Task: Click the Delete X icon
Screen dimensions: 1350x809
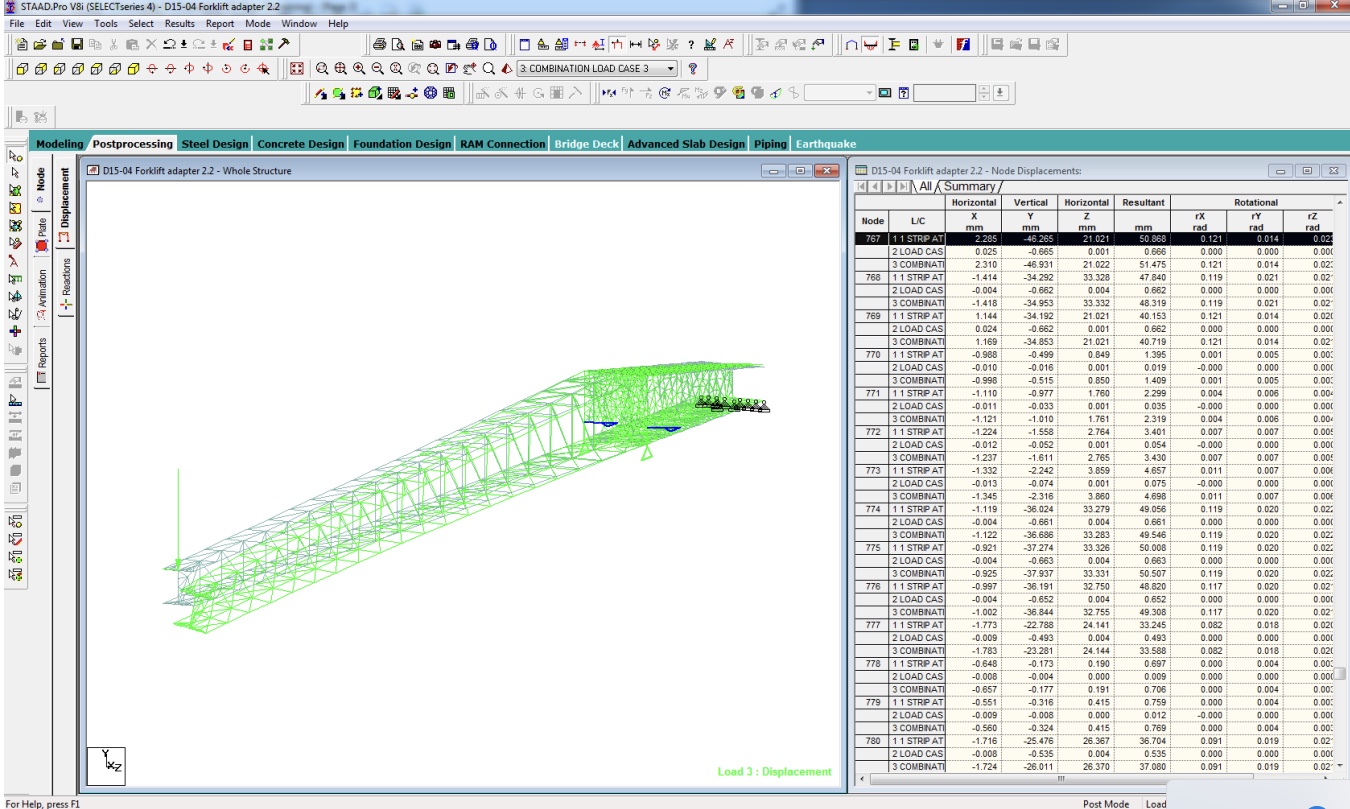Action: [x=151, y=44]
